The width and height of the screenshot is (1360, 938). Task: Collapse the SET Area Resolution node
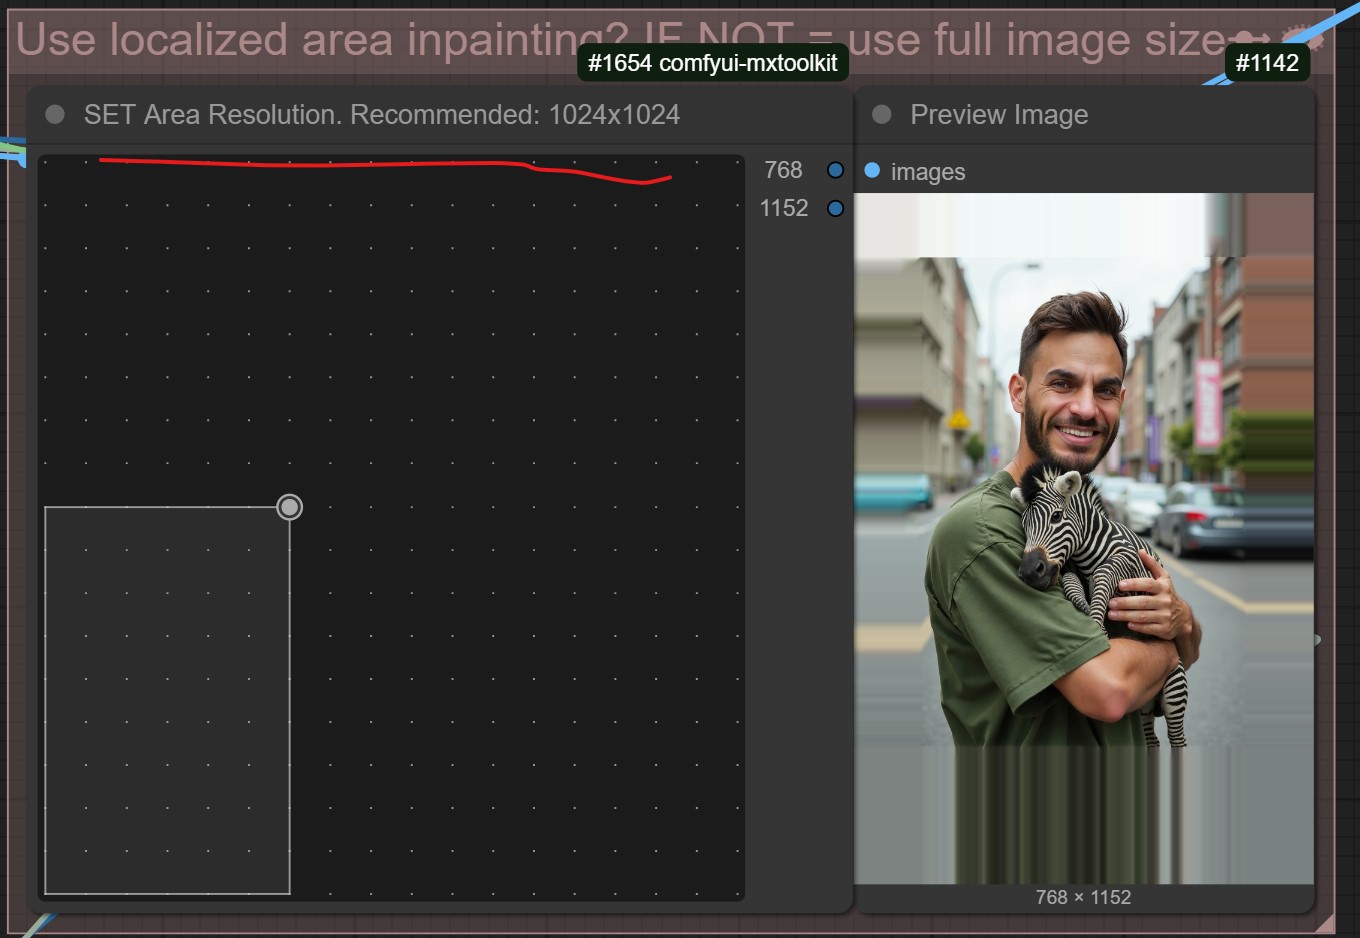click(55, 115)
